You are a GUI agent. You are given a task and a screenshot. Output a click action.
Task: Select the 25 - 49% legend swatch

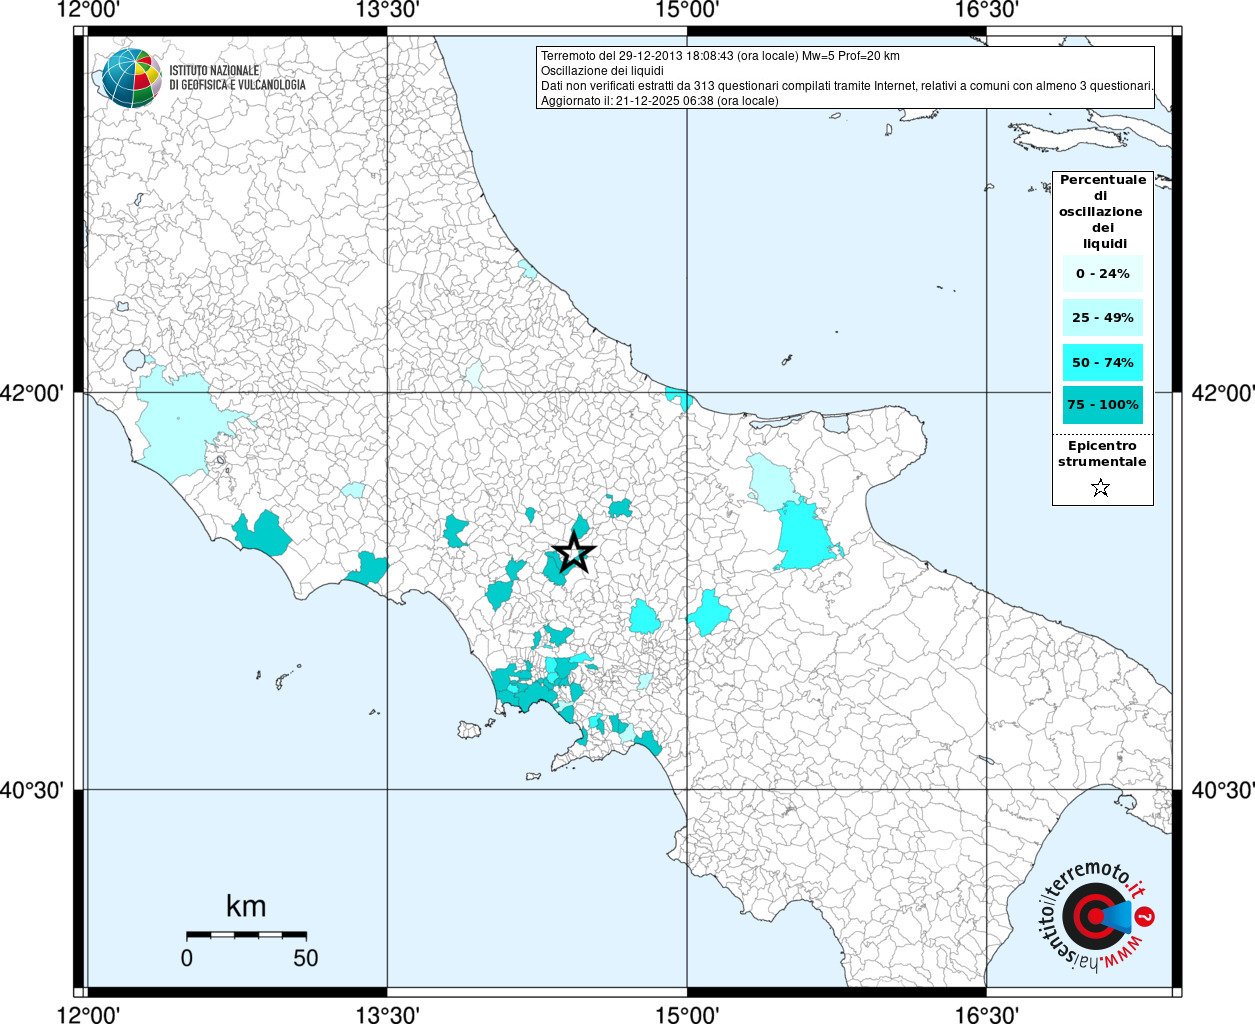[x=1102, y=318]
